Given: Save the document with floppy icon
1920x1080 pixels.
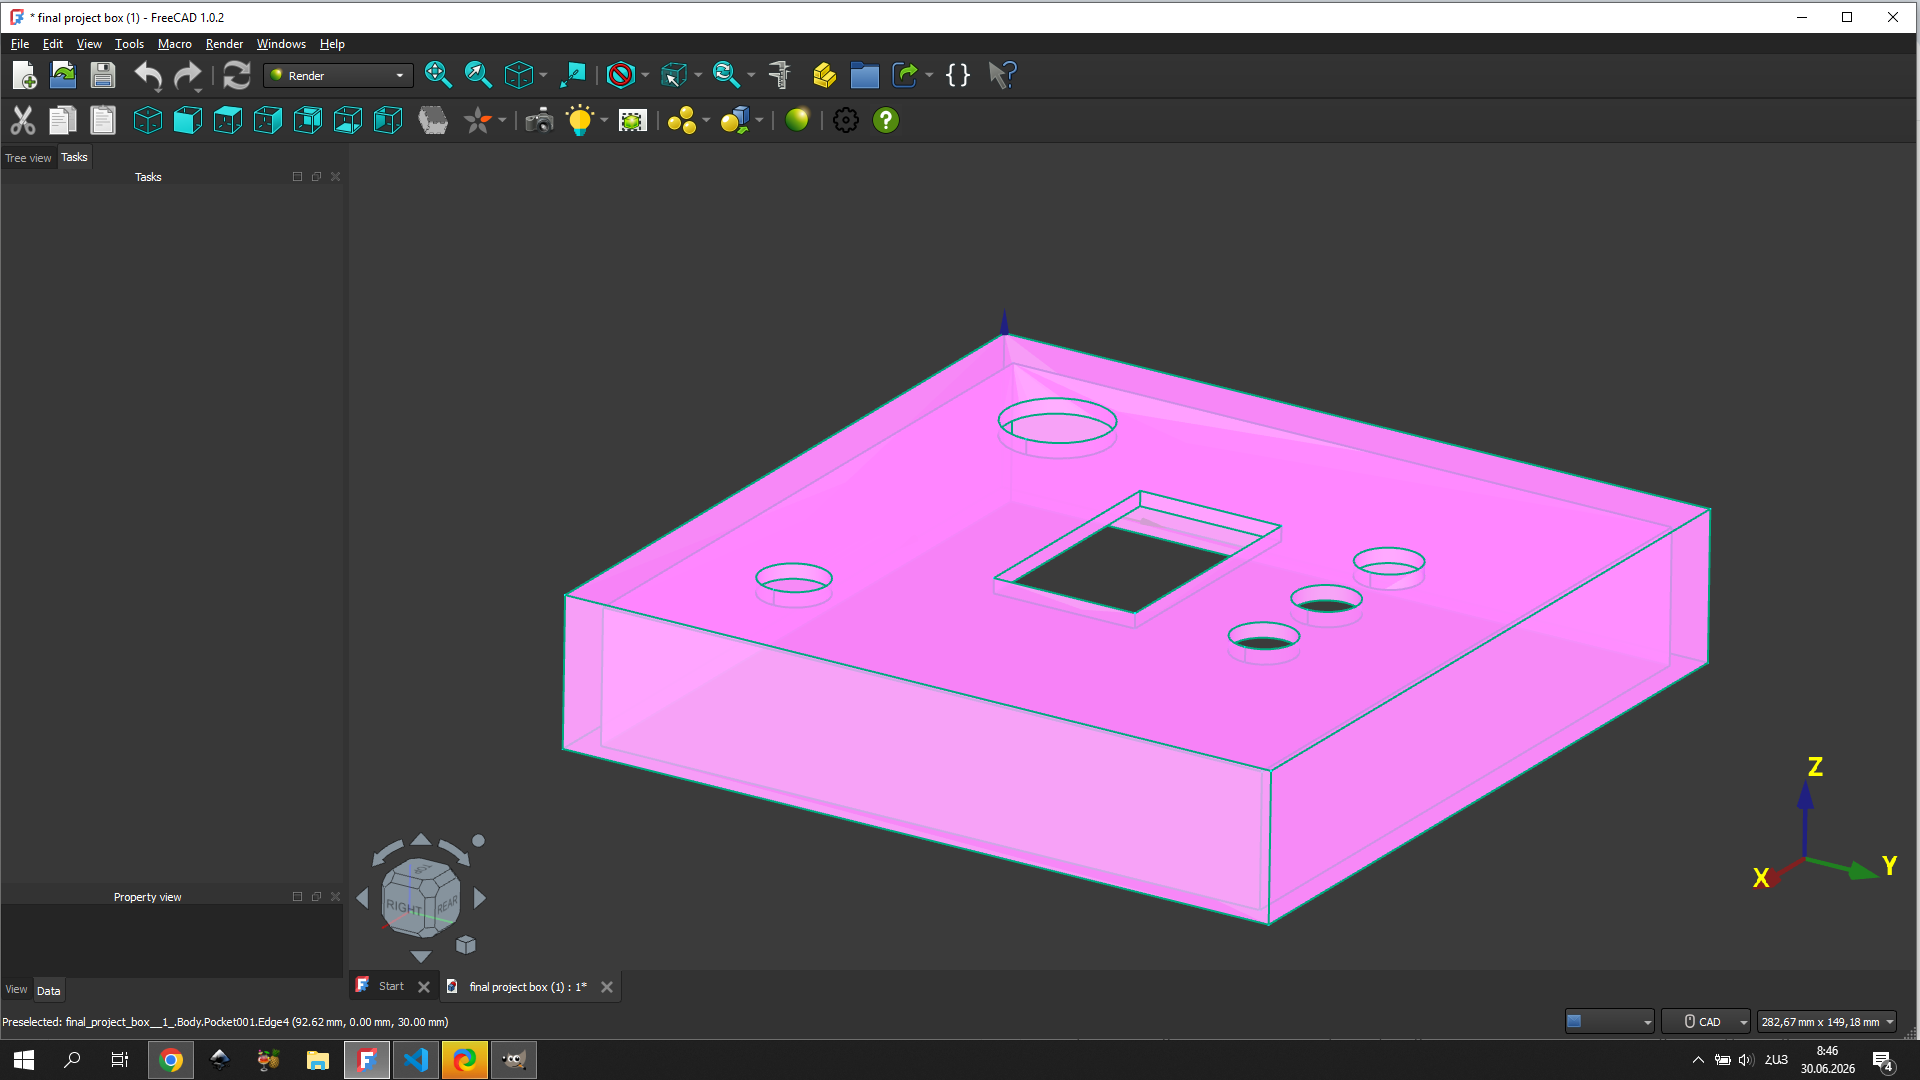Looking at the screenshot, I should 103,75.
